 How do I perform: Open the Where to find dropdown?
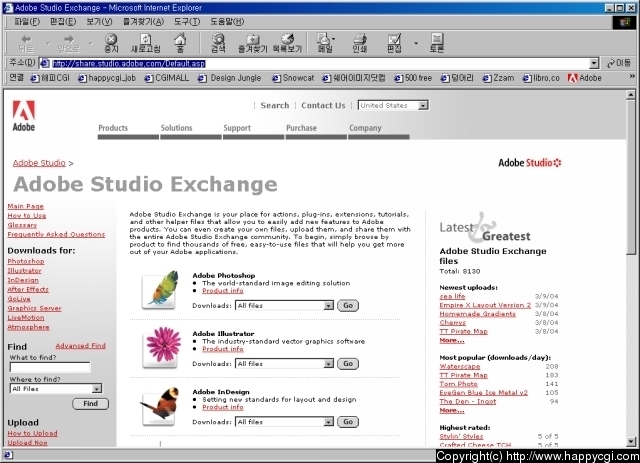(x=56, y=389)
